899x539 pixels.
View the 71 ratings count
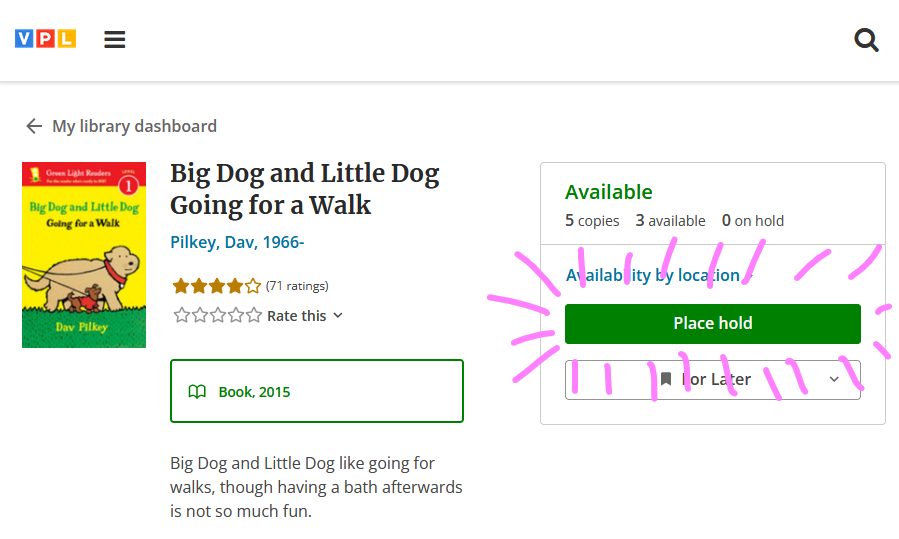click(x=297, y=286)
